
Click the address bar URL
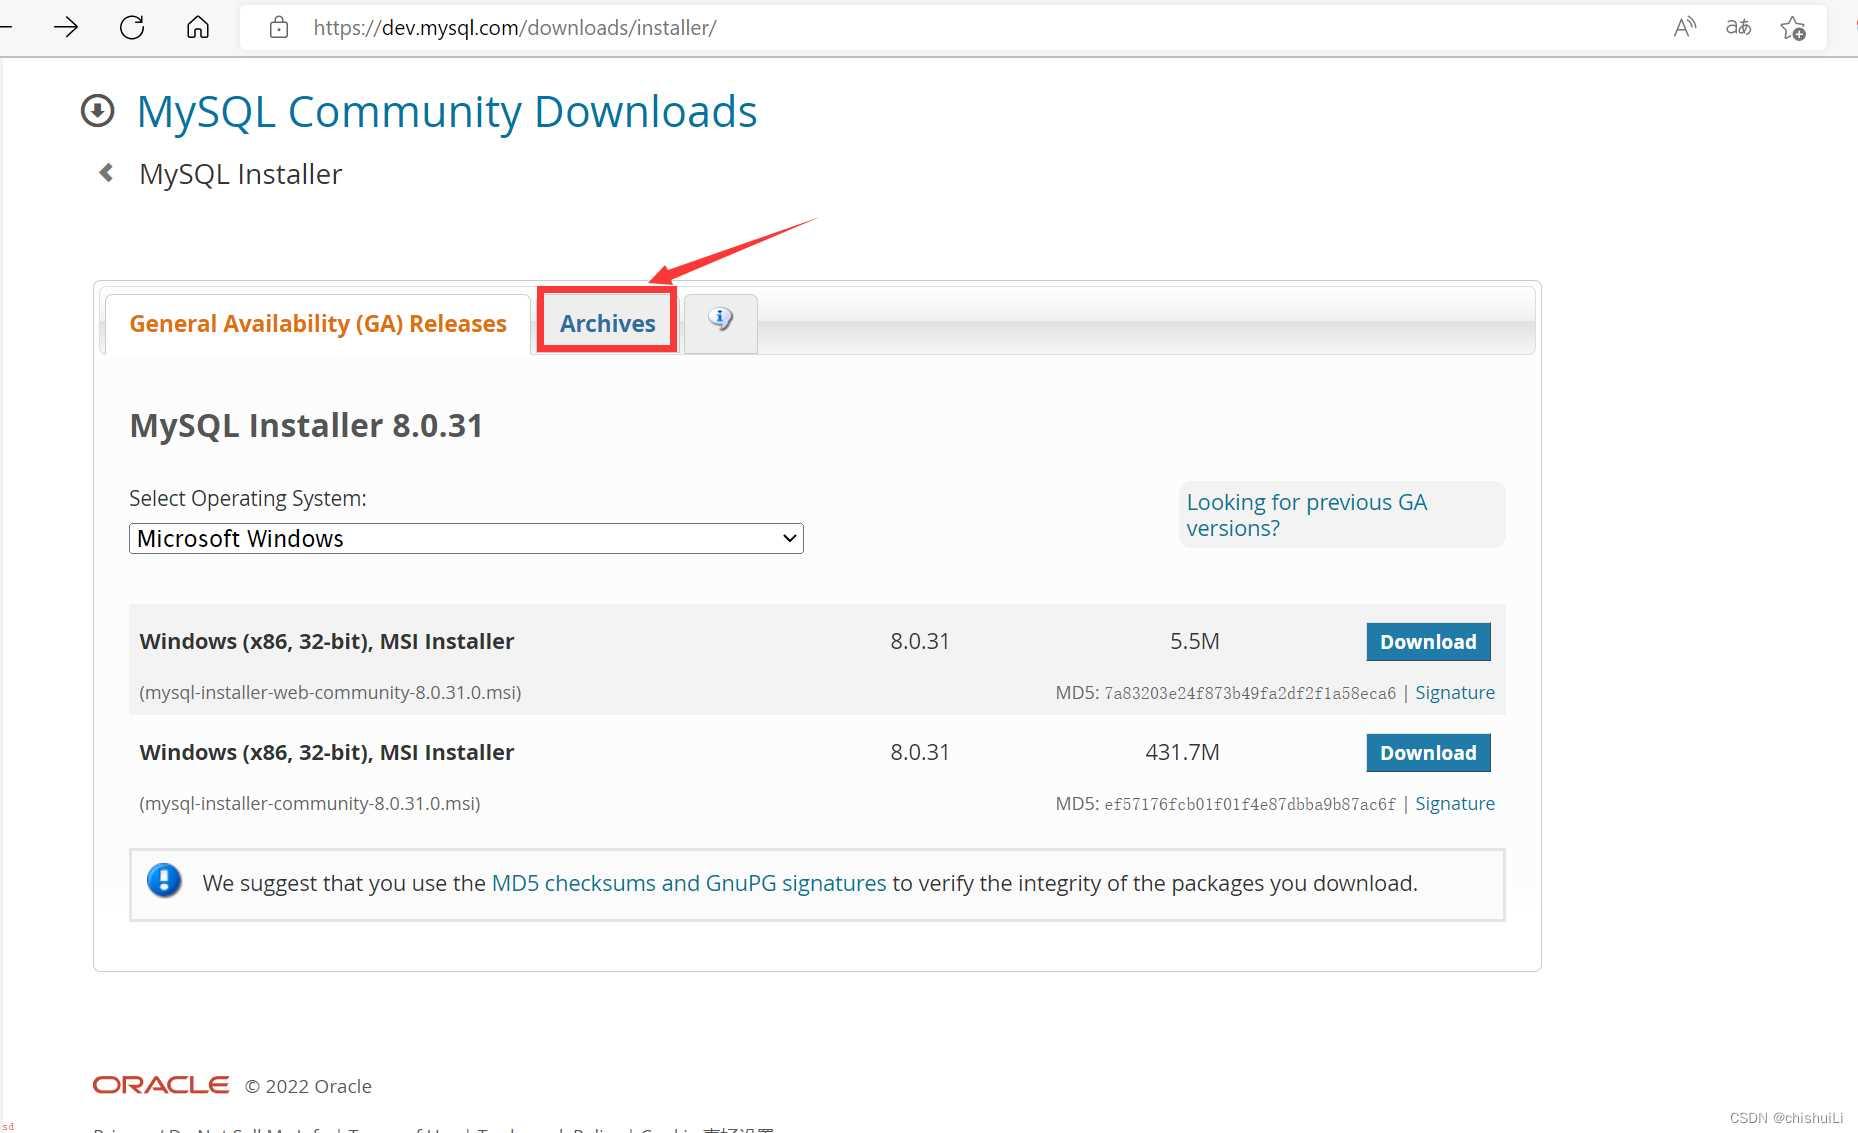(x=515, y=28)
